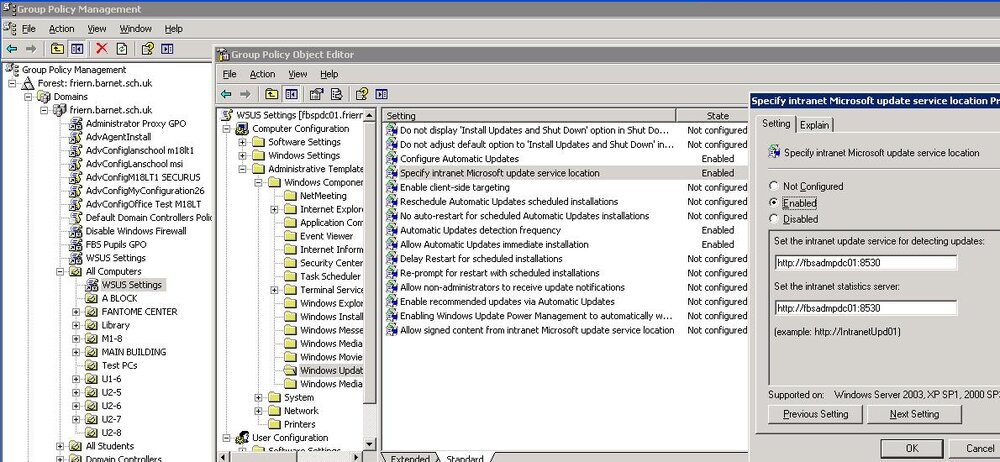This screenshot has height=462, width=1000.
Task: Switch to the Setting tab in properties dialog
Action: coord(776,124)
